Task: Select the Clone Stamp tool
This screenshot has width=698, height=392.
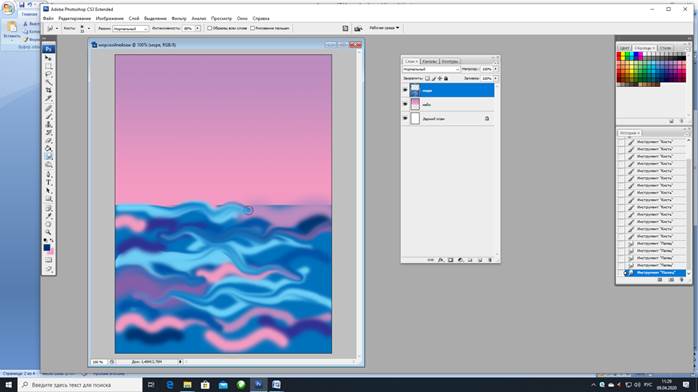Action: click(49, 124)
